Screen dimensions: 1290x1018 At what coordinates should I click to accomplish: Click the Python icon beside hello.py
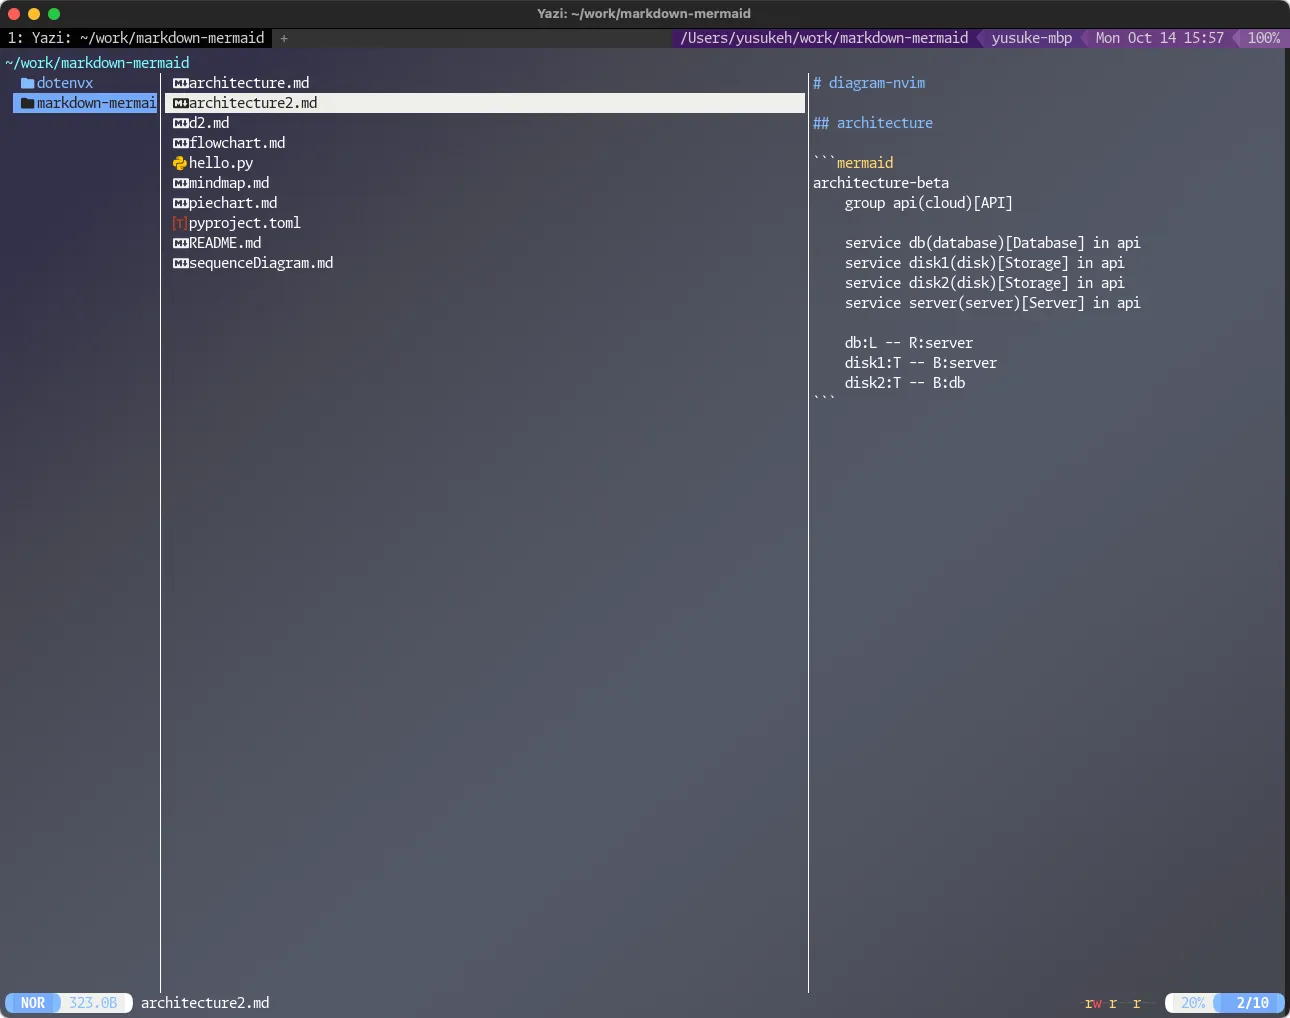[180, 163]
